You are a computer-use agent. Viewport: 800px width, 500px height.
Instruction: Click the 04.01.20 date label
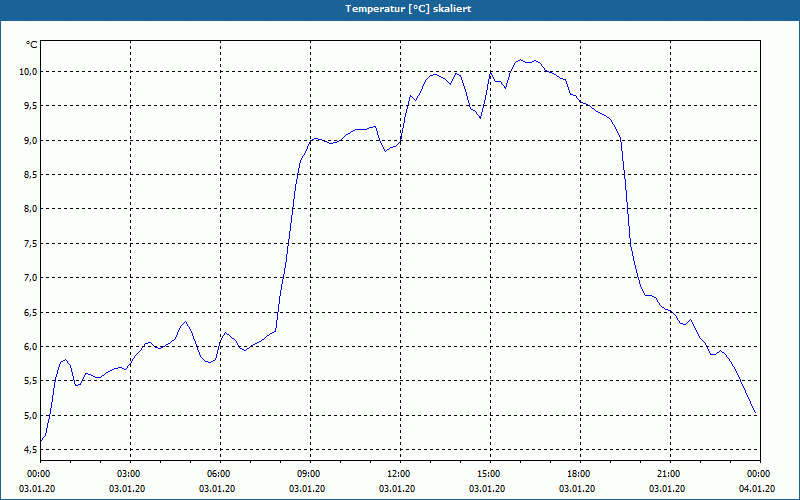[x=757, y=489]
